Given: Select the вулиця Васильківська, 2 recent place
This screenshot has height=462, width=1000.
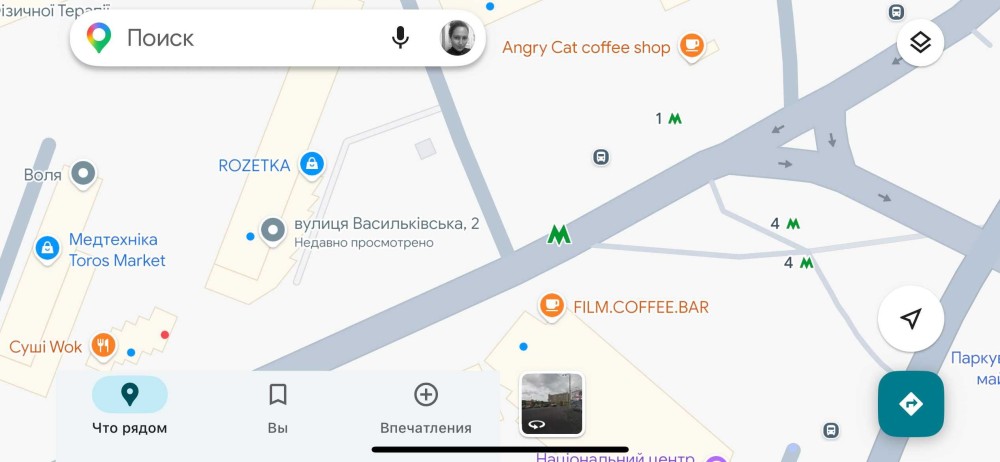Looking at the screenshot, I should tap(274, 231).
